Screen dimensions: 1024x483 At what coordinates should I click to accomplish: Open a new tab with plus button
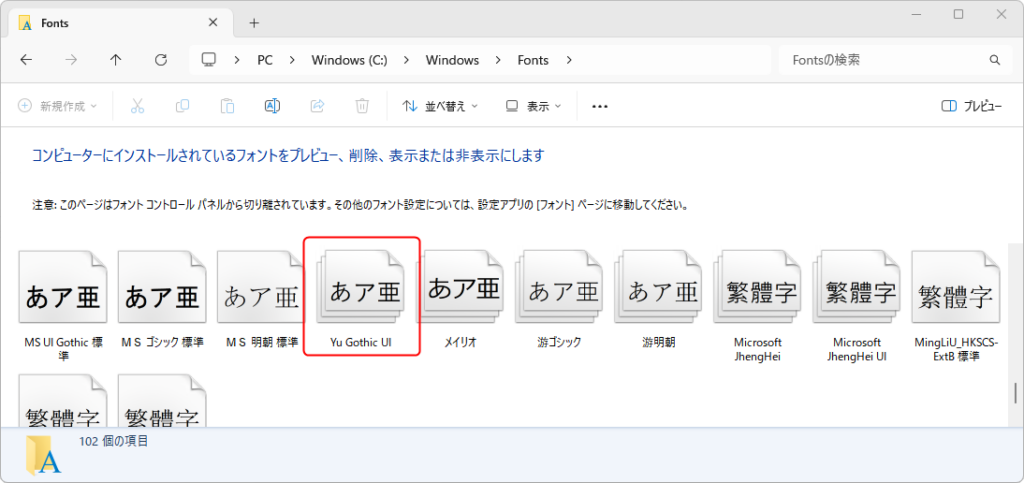(254, 23)
